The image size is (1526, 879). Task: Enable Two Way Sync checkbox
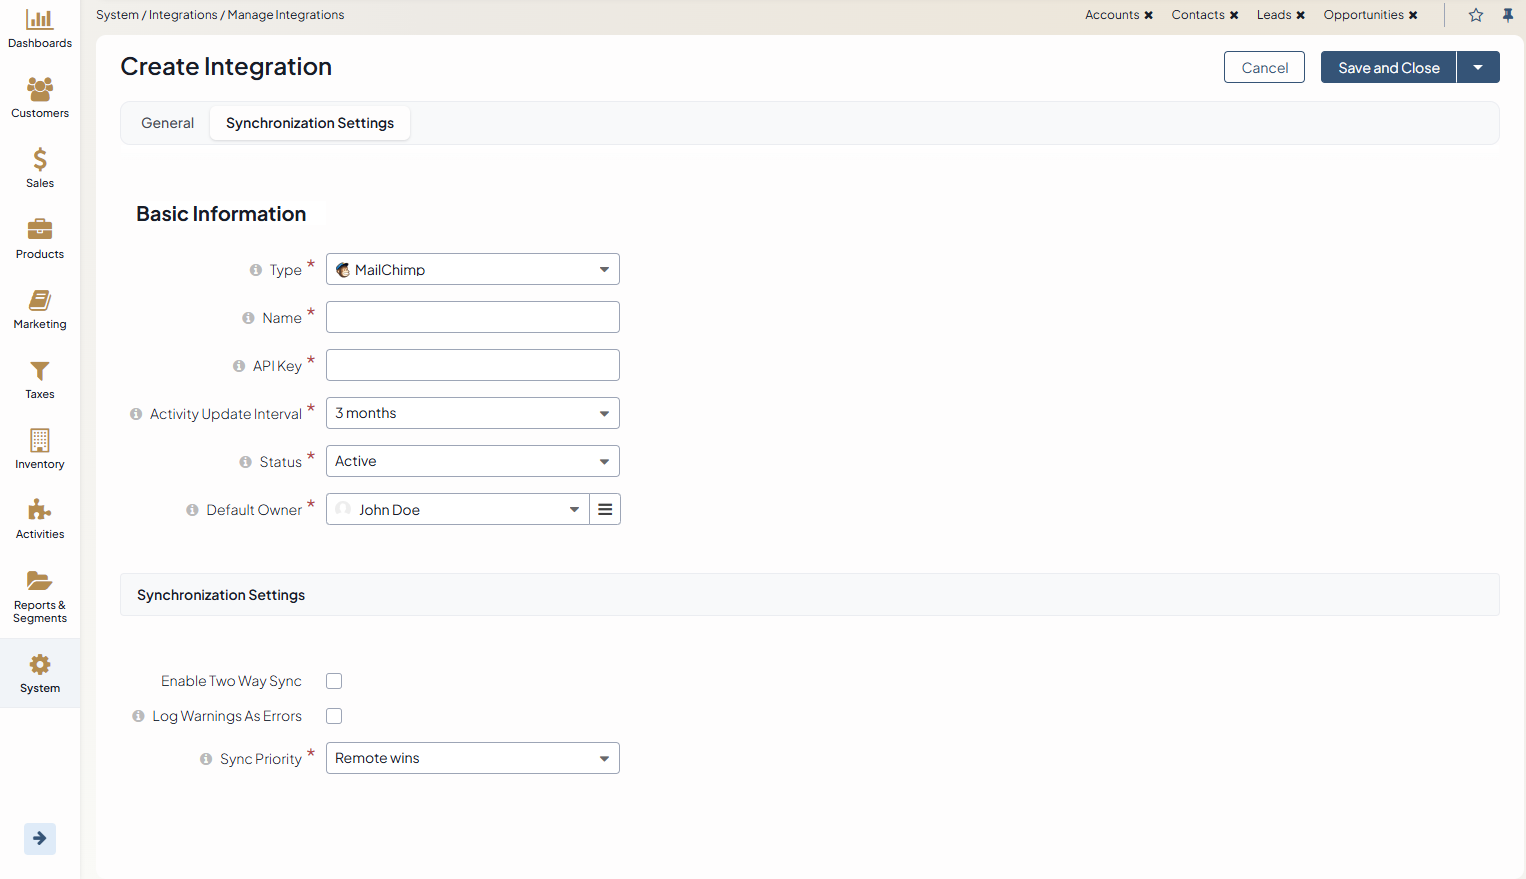334,681
